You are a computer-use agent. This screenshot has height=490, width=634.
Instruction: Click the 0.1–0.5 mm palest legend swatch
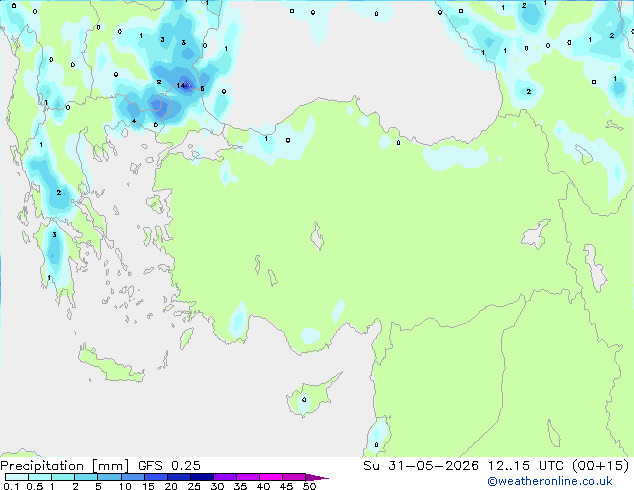tap(17, 477)
